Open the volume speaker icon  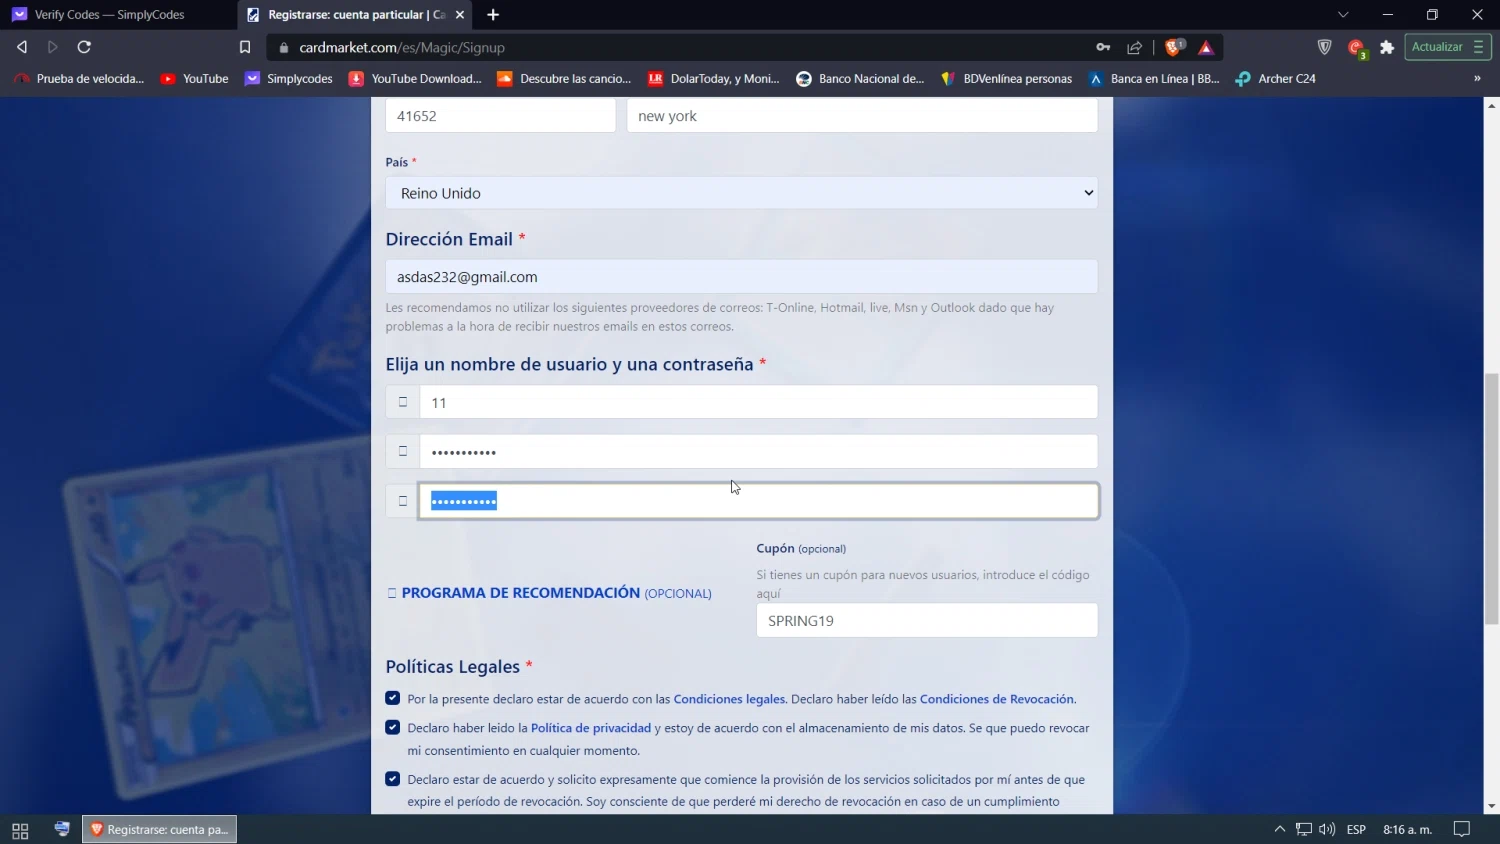coord(1327,829)
